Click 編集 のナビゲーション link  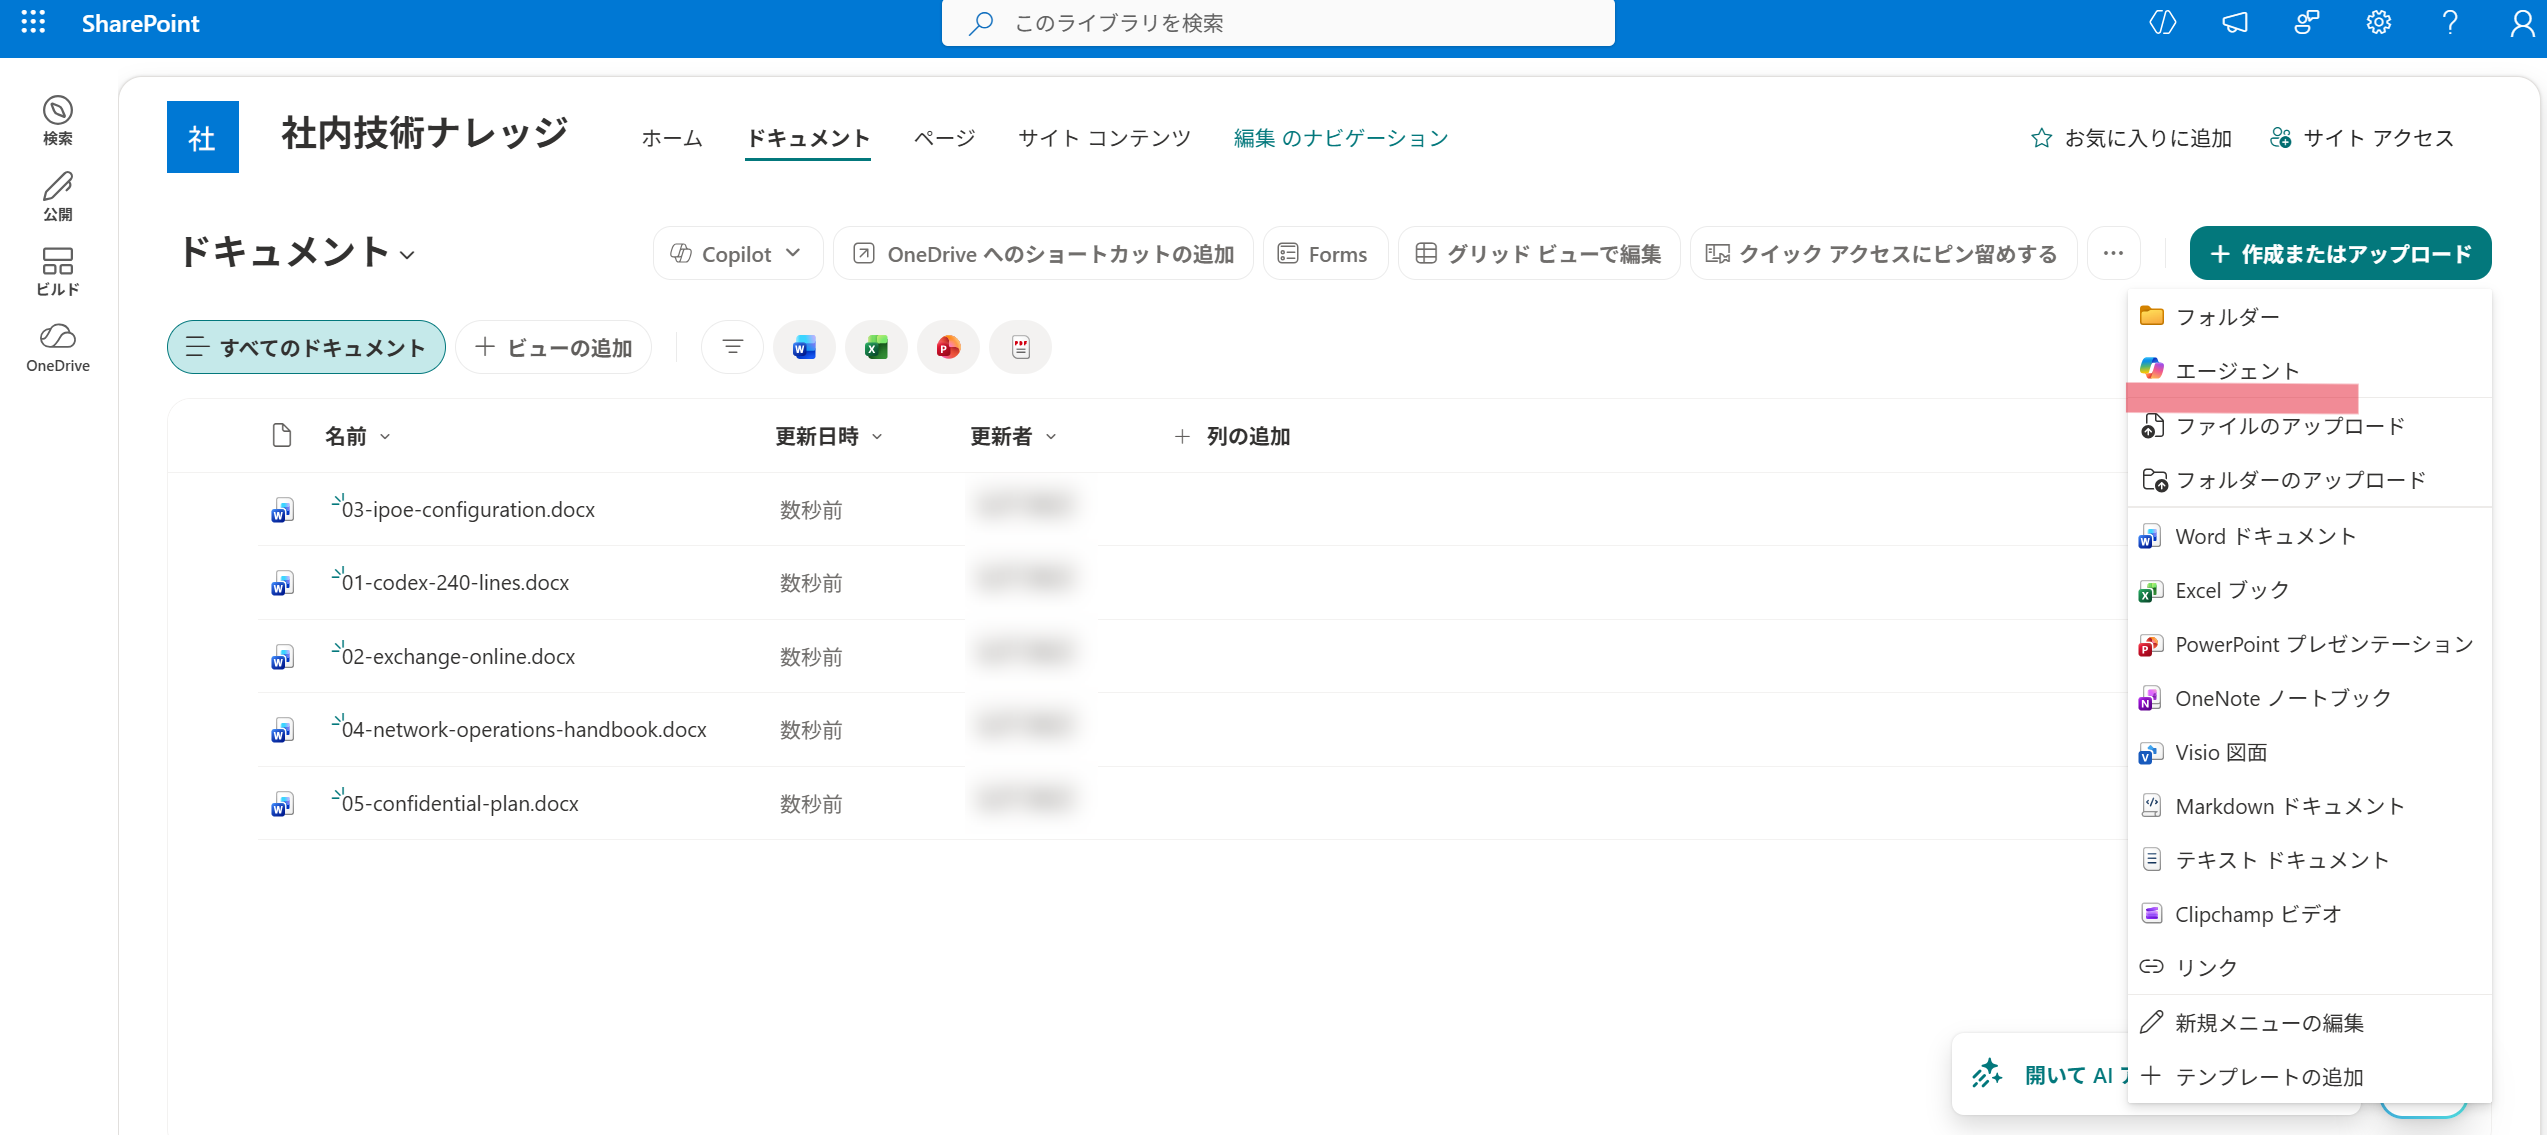1340,138
